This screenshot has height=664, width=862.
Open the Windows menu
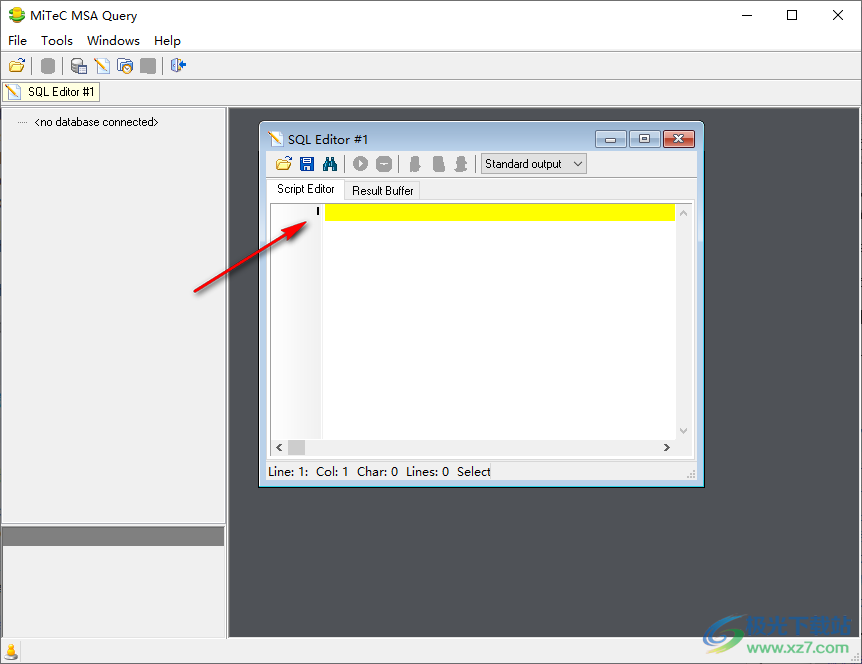113,41
